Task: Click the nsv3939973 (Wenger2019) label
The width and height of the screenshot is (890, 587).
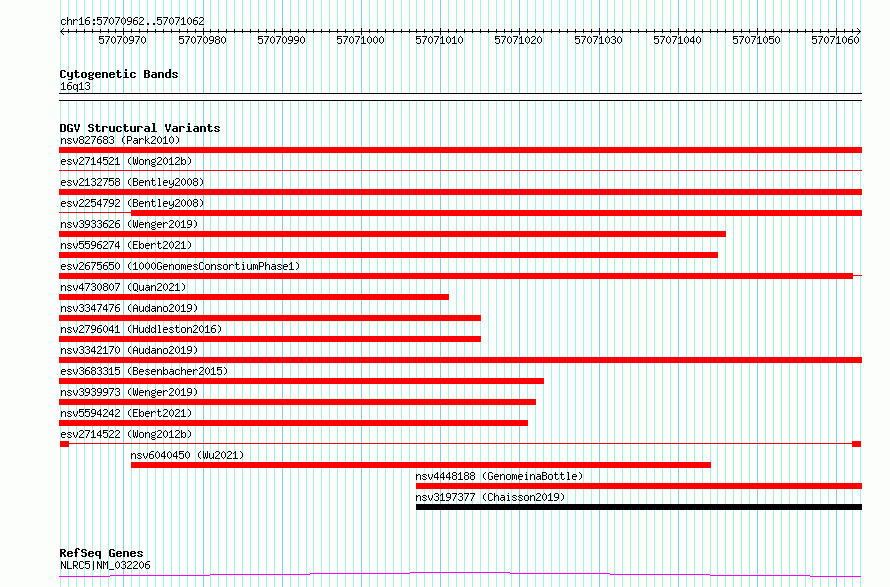Action: tap(129, 392)
